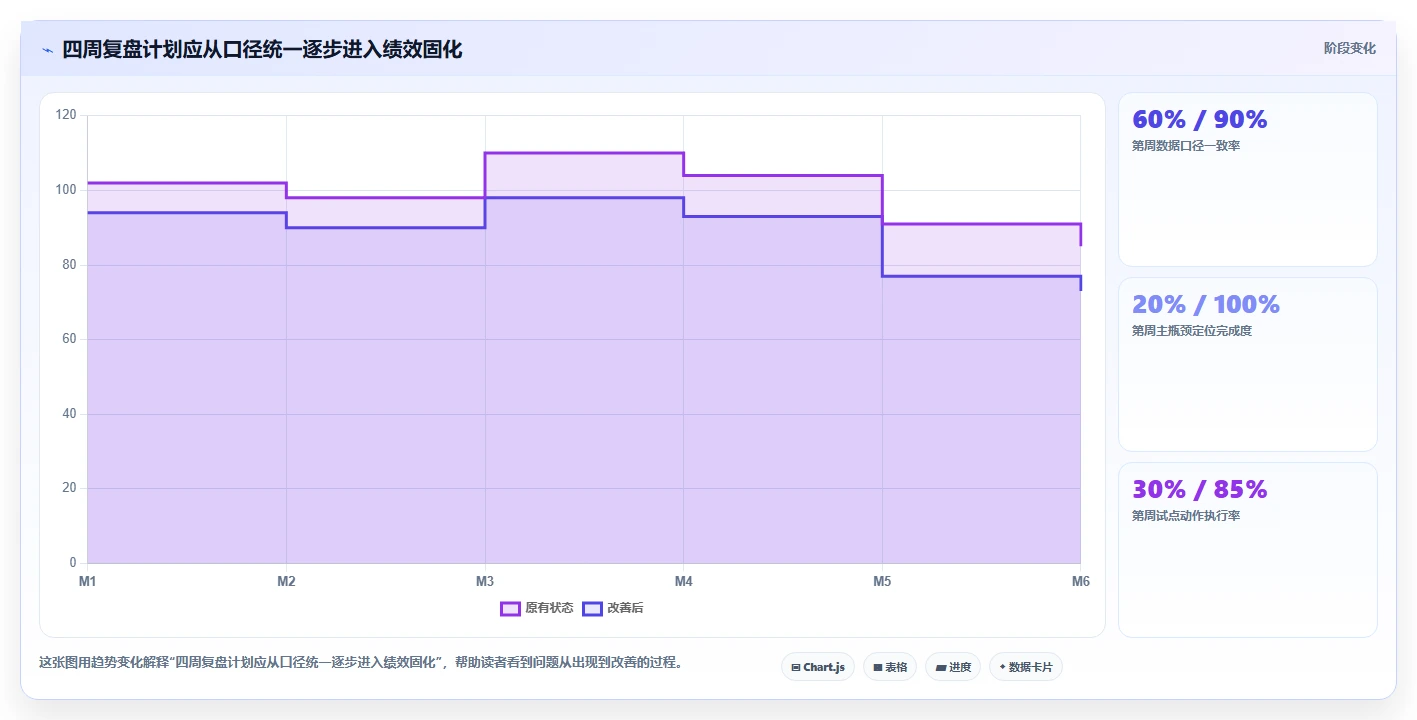Click the 60 y-axis value
Image resolution: width=1417 pixels, height=720 pixels.
click(x=69, y=339)
